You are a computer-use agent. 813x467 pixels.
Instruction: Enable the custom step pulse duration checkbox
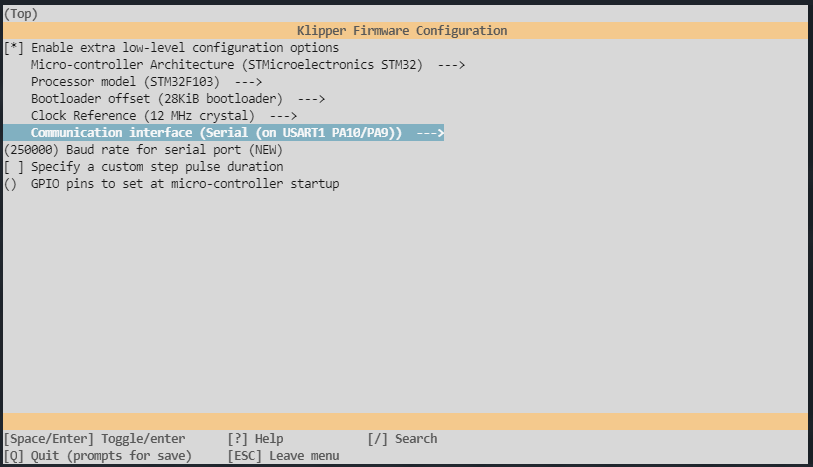click(x=14, y=166)
